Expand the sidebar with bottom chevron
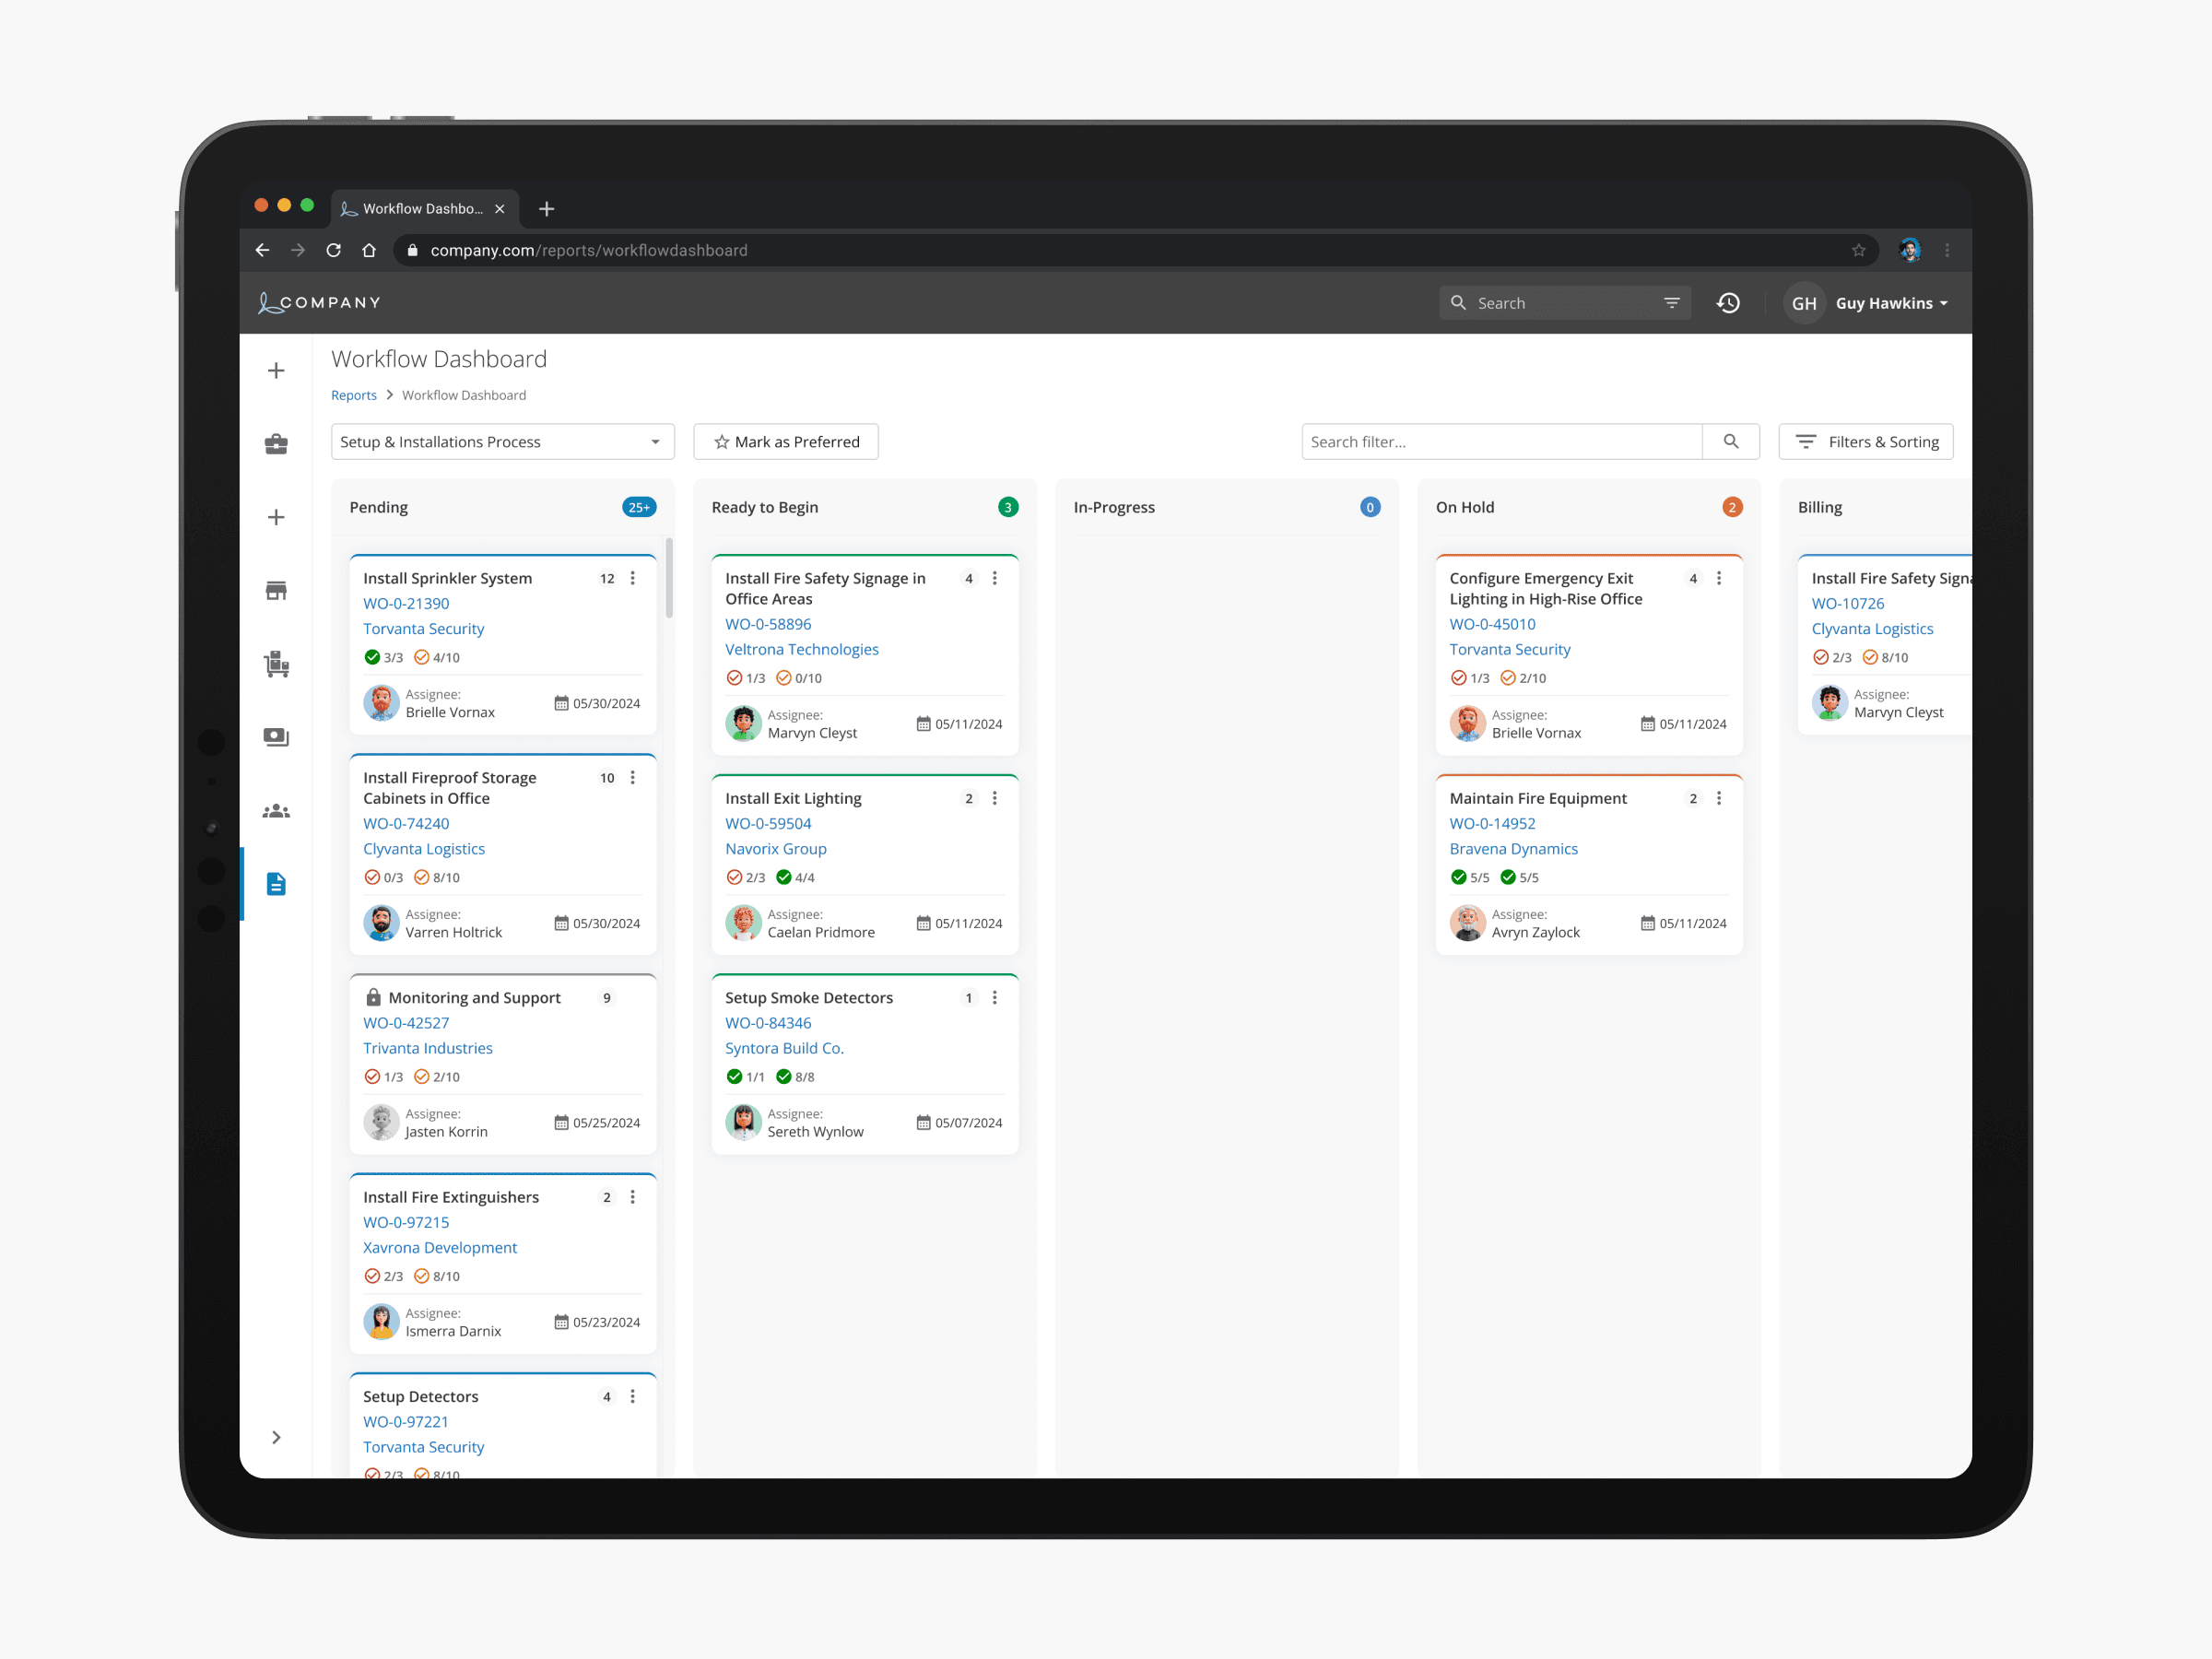The width and height of the screenshot is (2212, 1659). click(276, 1437)
